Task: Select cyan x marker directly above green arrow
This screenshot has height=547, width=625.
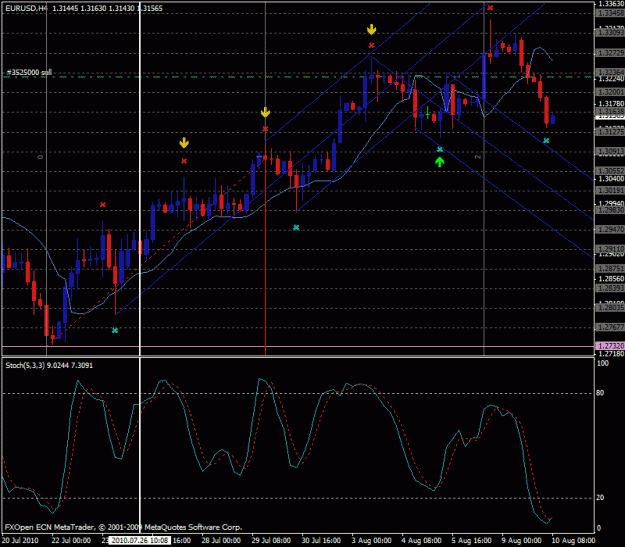Action: coord(440,150)
